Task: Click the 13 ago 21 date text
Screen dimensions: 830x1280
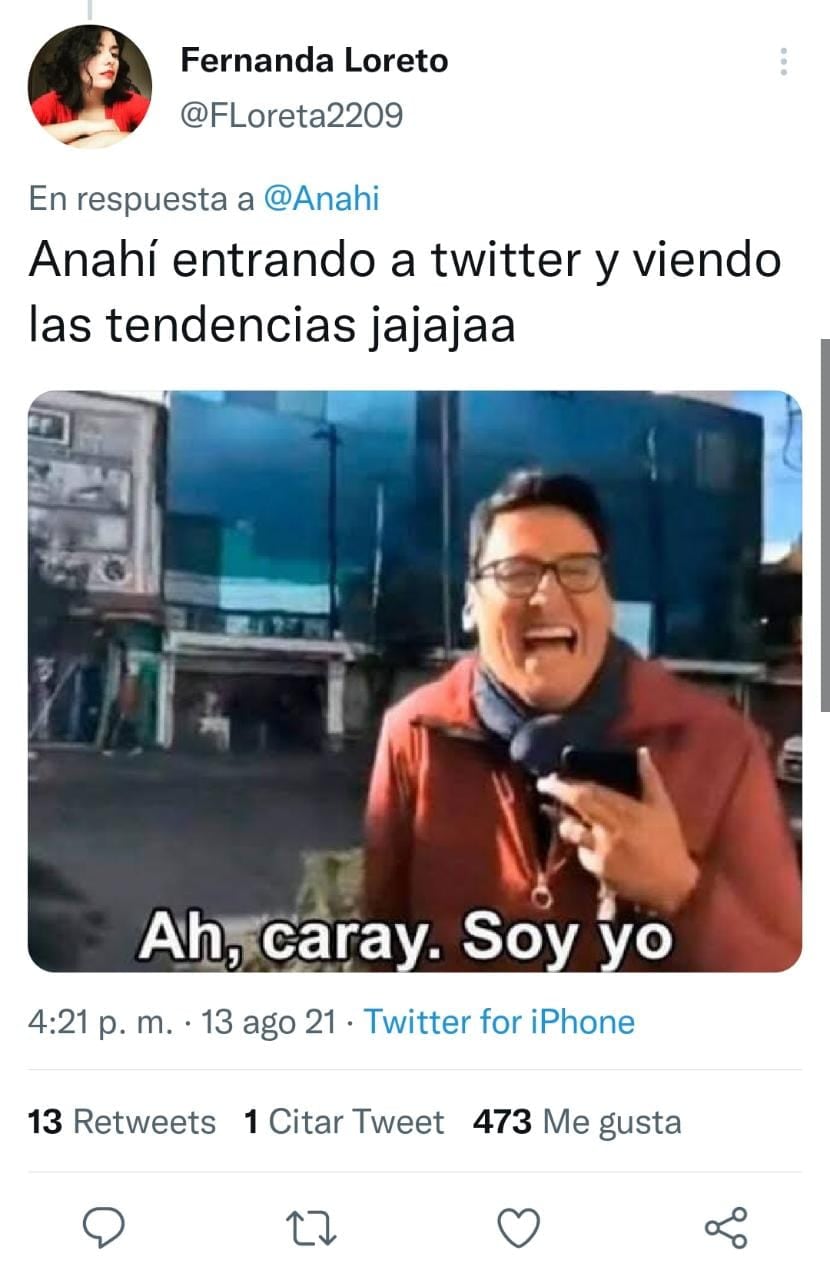Action: coord(269,1022)
